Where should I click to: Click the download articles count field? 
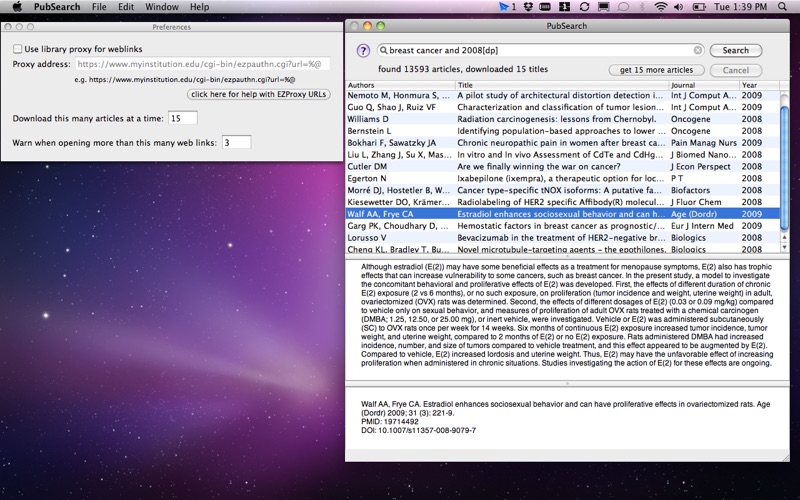point(183,118)
